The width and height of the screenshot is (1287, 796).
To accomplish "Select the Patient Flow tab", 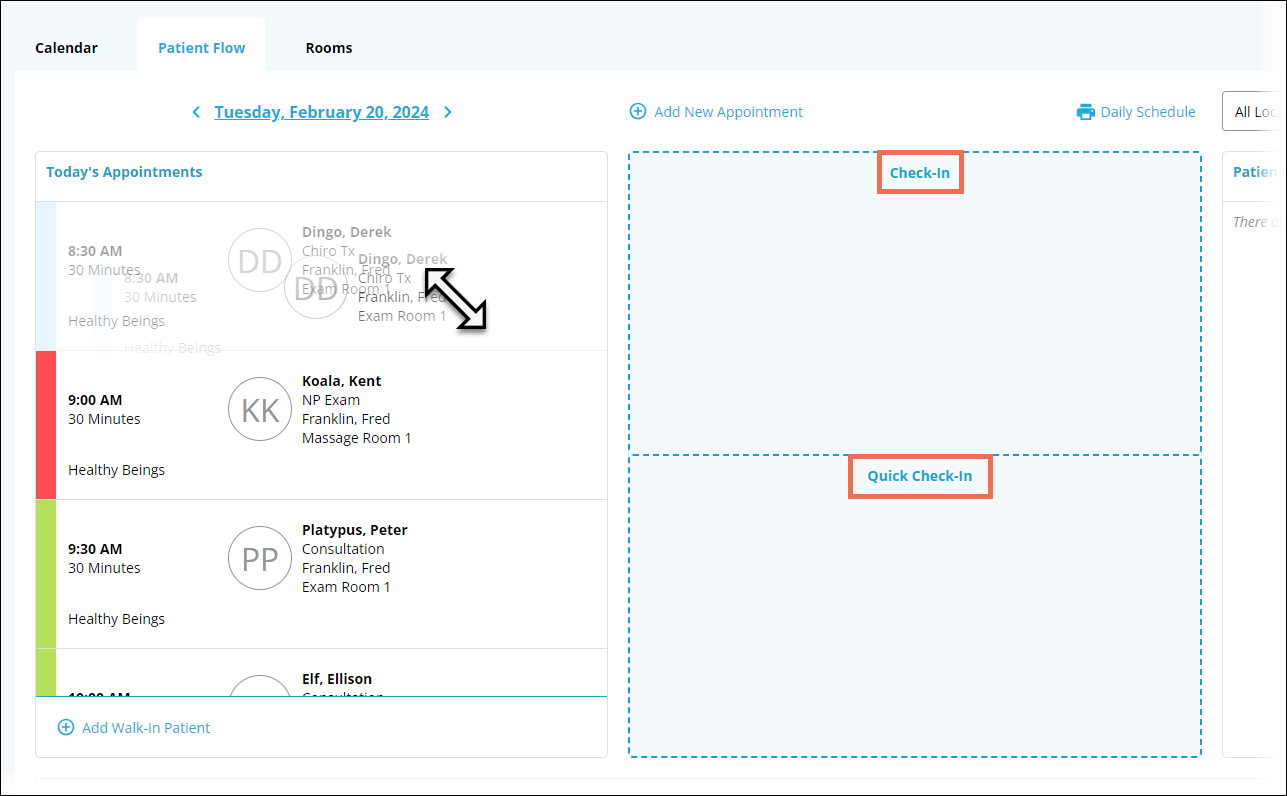I will coord(201,48).
